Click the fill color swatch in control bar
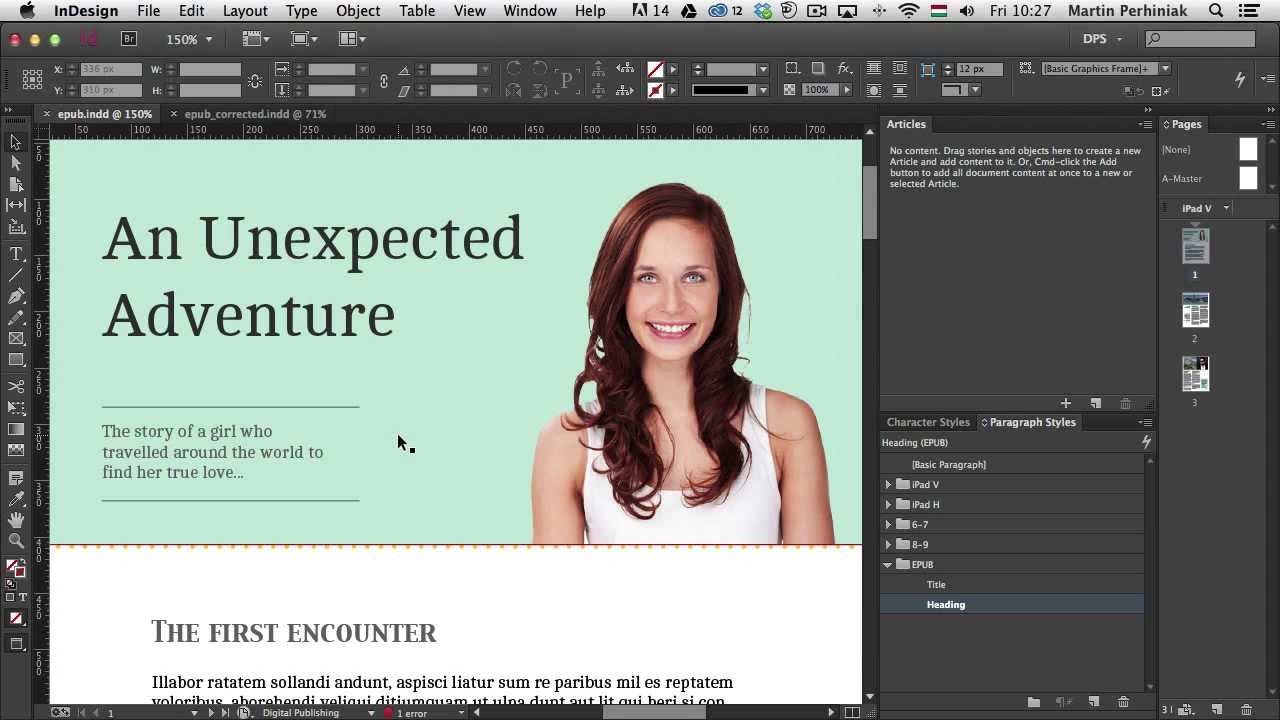This screenshot has height=720, width=1280. coord(655,69)
